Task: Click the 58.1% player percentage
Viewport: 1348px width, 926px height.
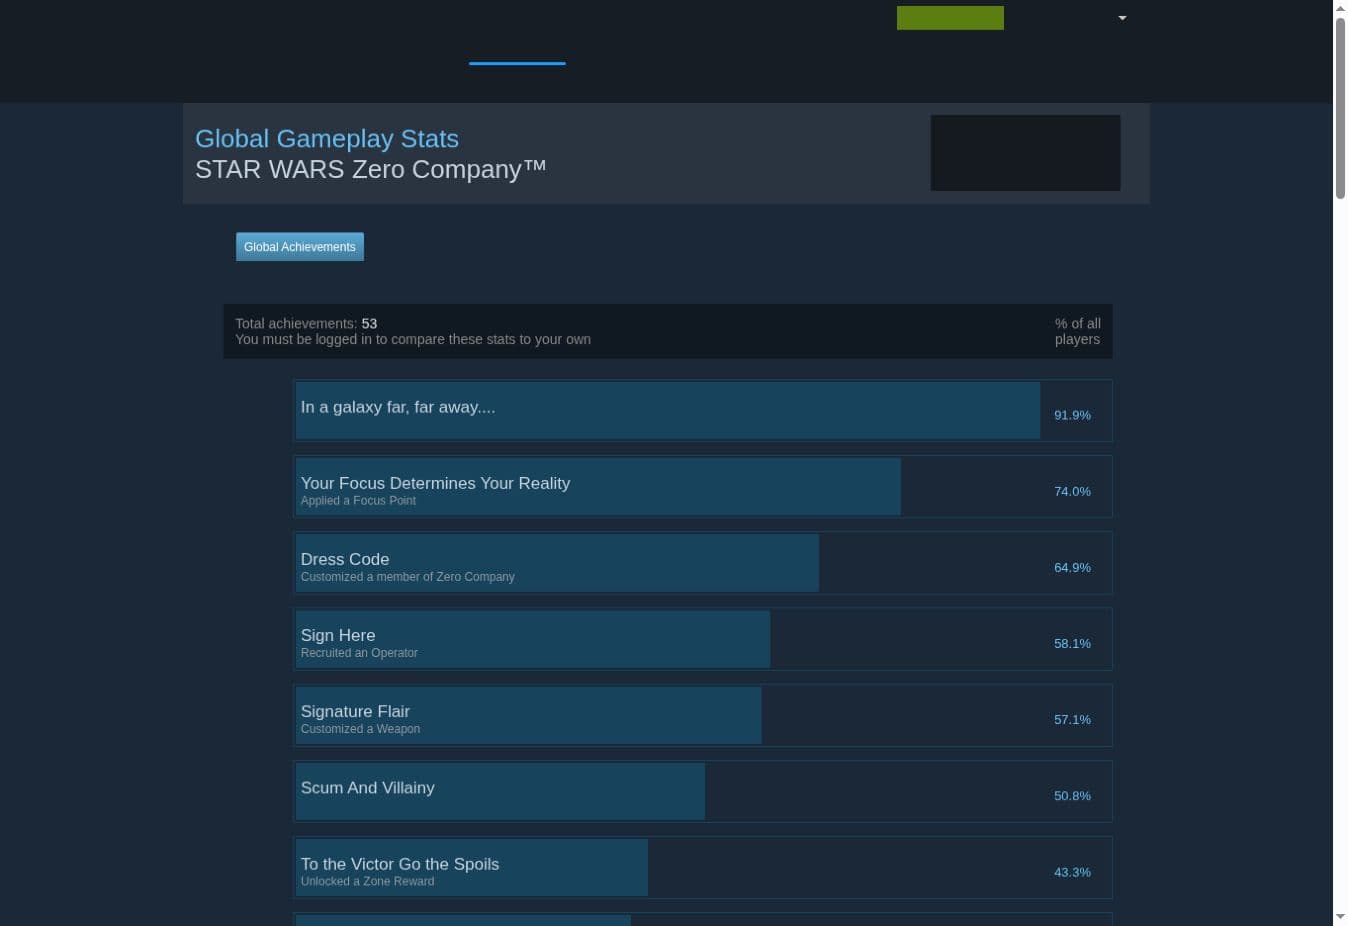Action: [x=1072, y=643]
